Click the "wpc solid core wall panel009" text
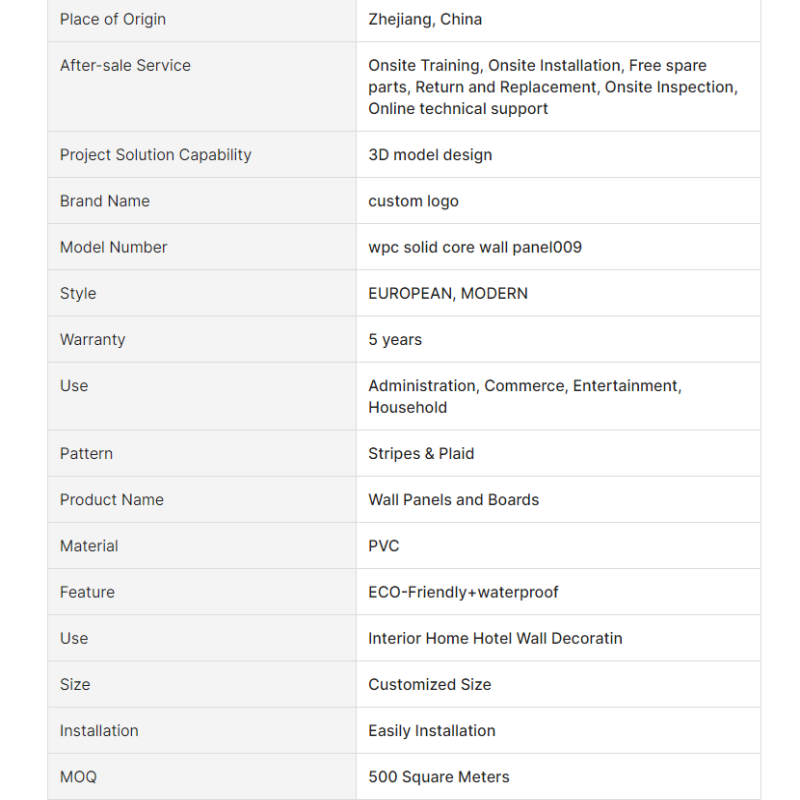This screenshot has height=800, width=800. [x=475, y=247]
